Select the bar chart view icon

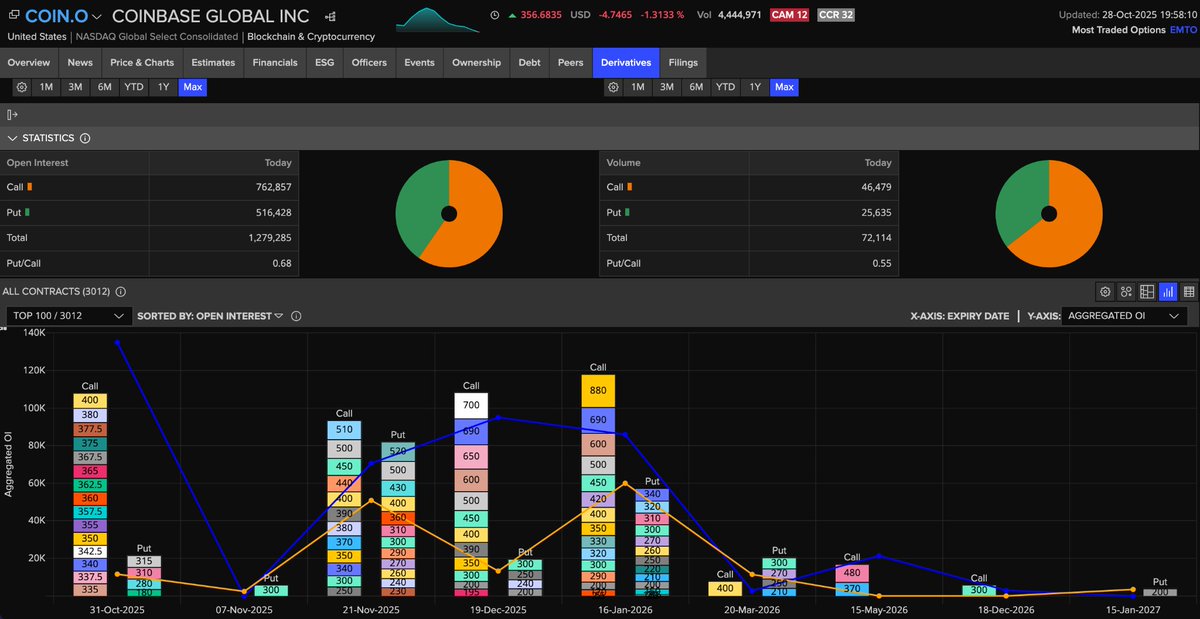coord(1167,291)
